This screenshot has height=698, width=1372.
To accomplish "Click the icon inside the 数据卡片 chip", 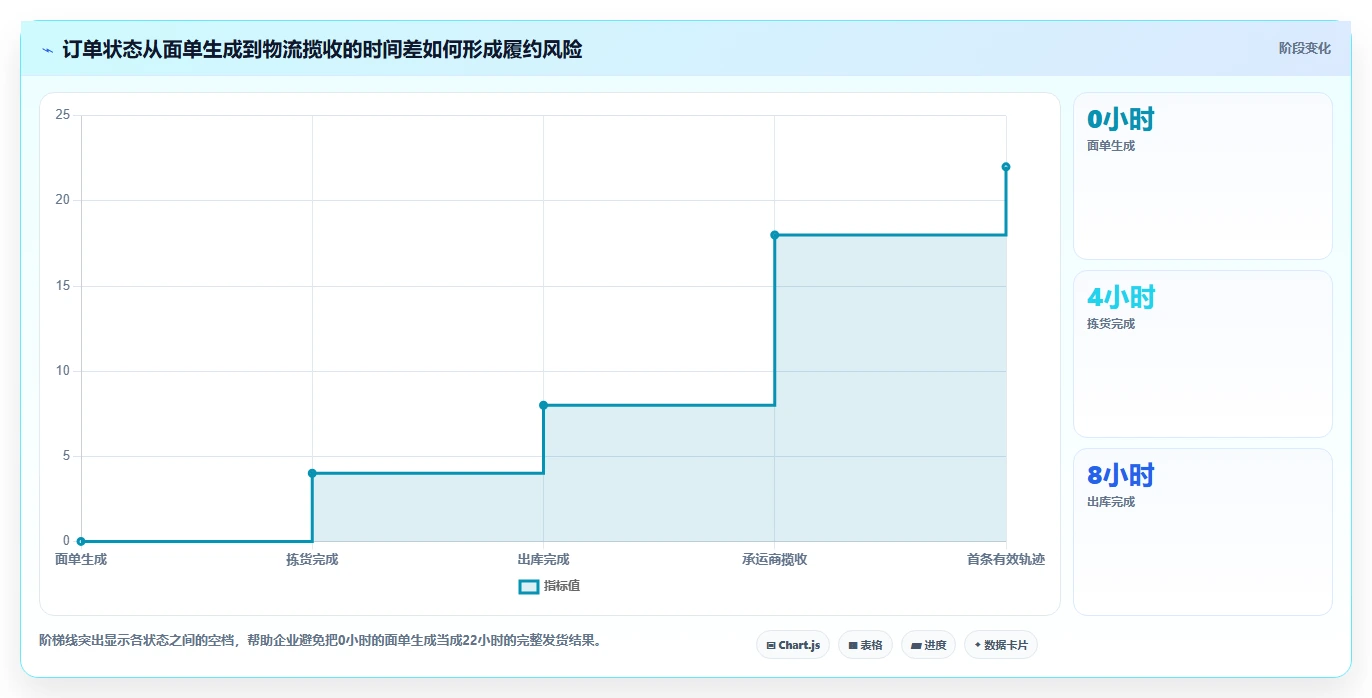I will pos(977,646).
